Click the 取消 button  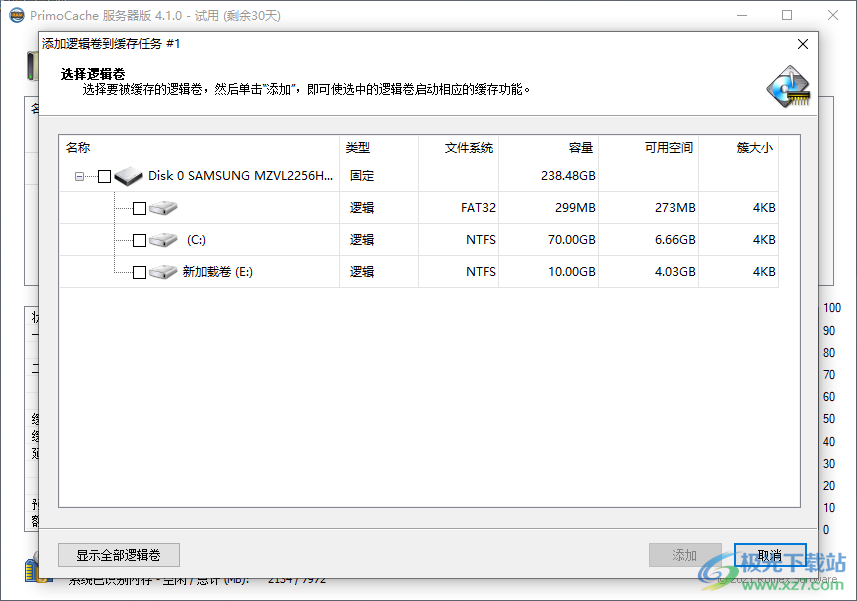pyautogui.click(x=770, y=555)
